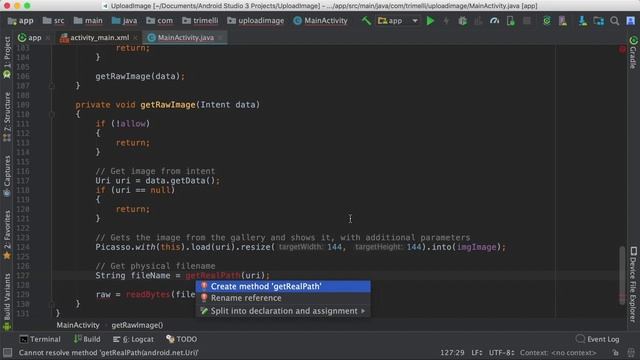Open the app run configuration dropdown
This screenshot has height=360, width=640.
pos(398,20)
